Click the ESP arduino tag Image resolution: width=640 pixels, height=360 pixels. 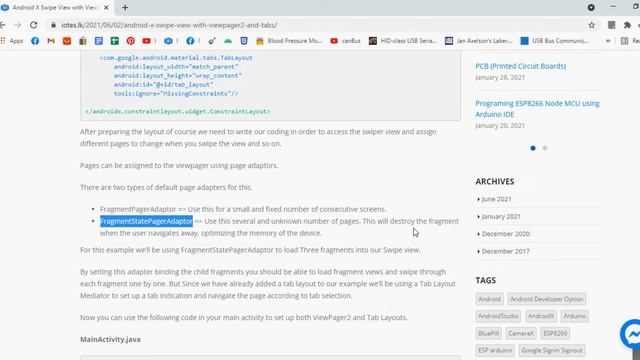[495, 350]
